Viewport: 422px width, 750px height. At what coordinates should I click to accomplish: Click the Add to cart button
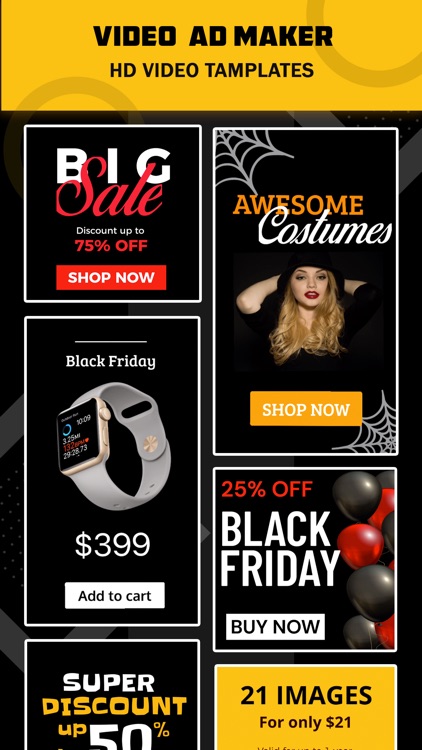click(x=115, y=596)
